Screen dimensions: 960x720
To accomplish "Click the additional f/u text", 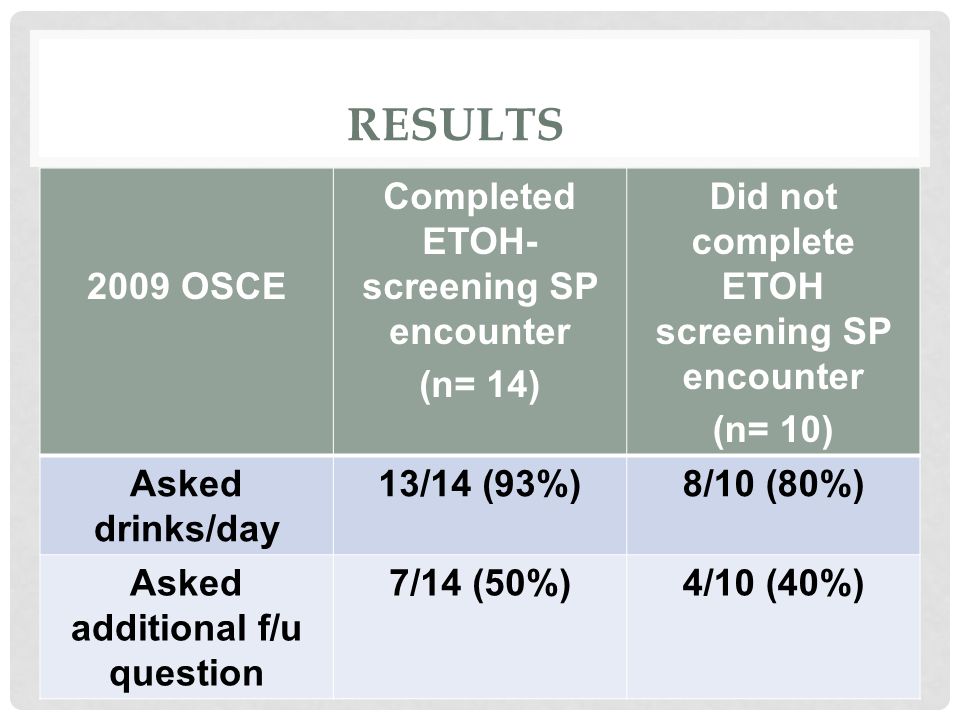I will point(186,629).
